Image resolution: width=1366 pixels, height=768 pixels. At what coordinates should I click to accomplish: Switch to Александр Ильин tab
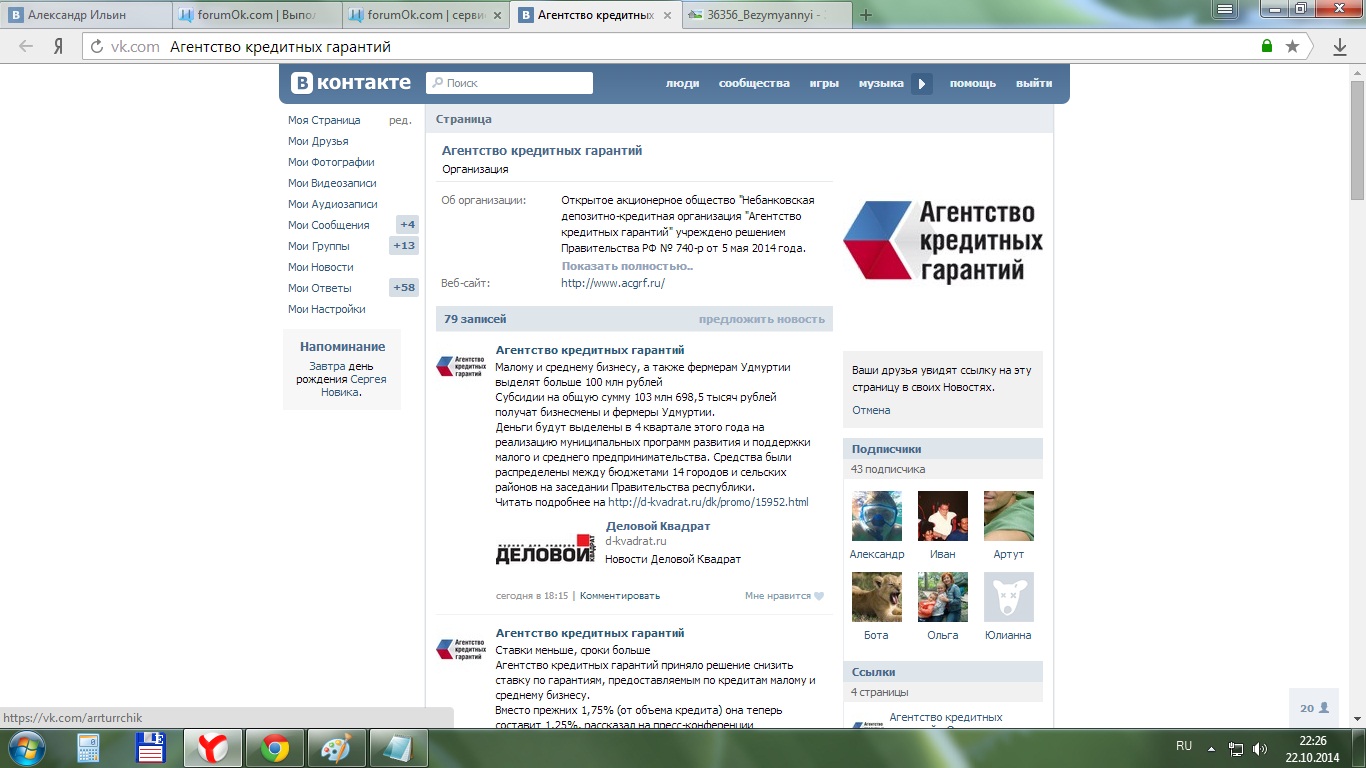(x=86, y=15)
